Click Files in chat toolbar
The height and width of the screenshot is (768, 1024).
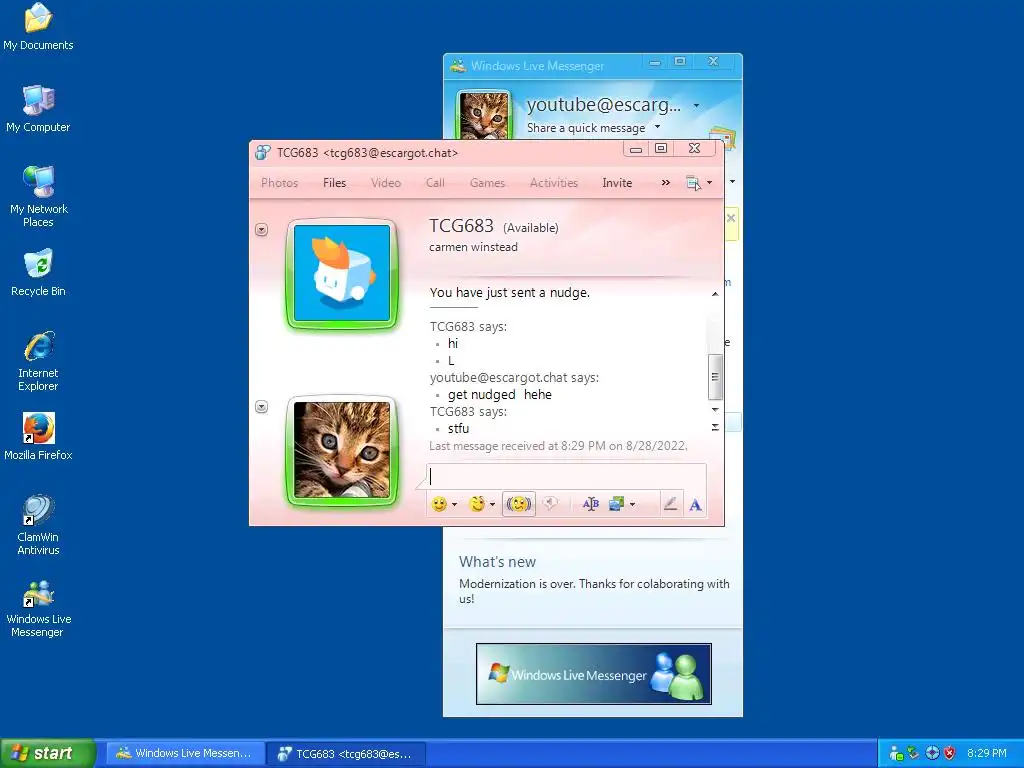coord(334,183)
